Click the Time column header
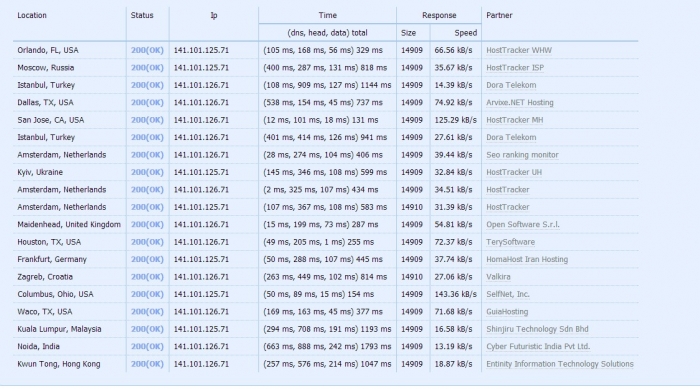 click(327, 15)
